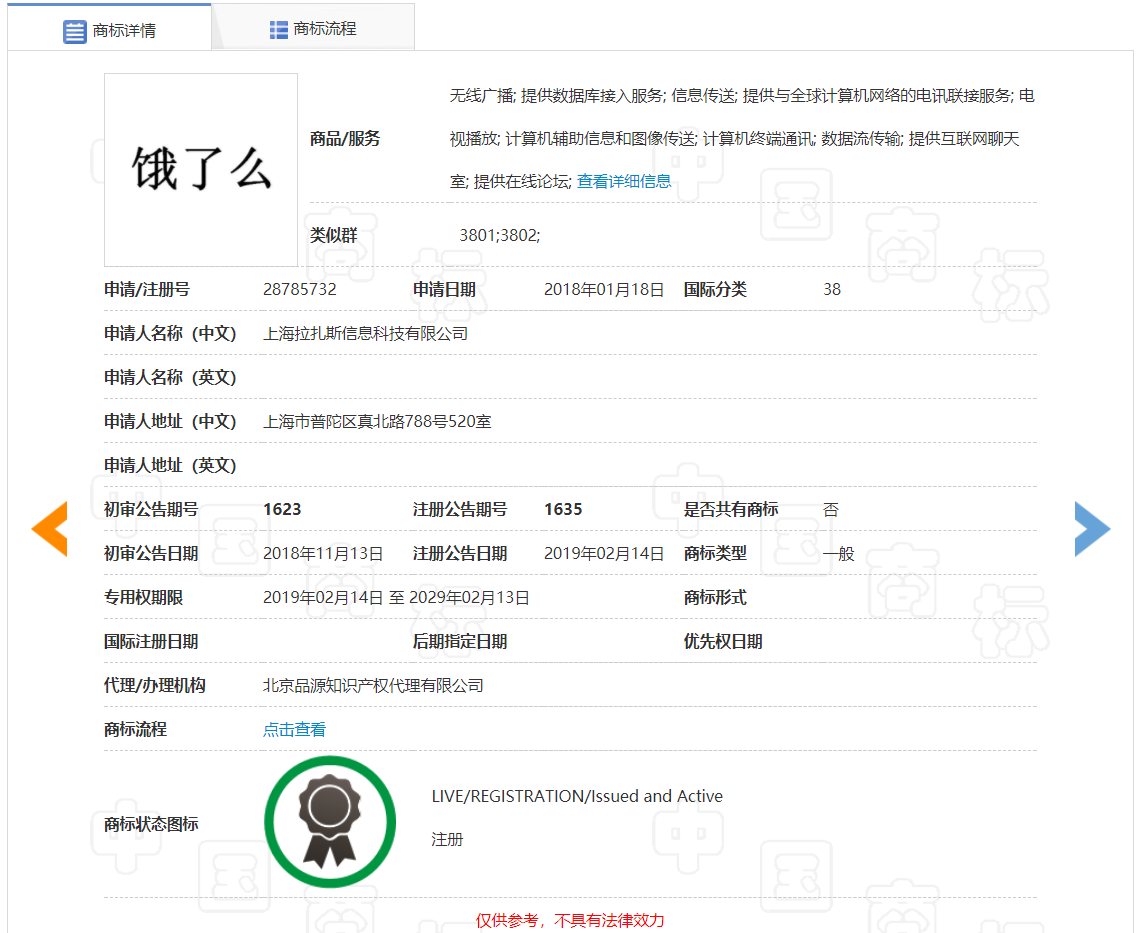Click the 申请人地址（英文） label
The image size is (1143, 933).
pos(170,465)
